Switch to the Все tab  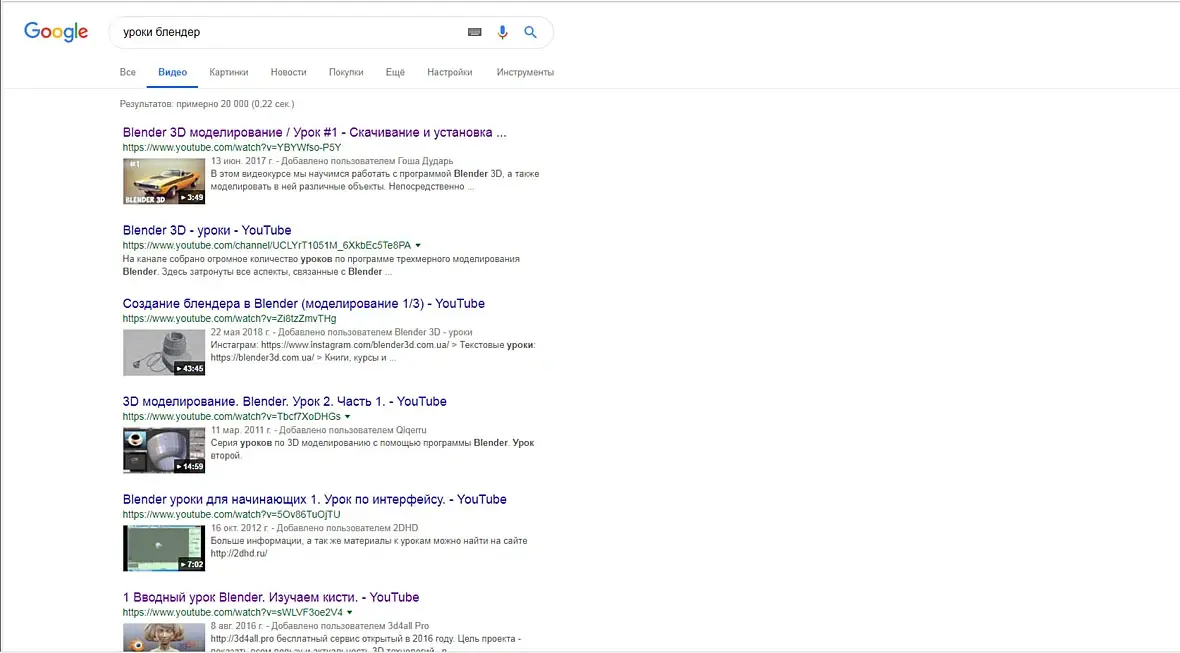[128, 72]
